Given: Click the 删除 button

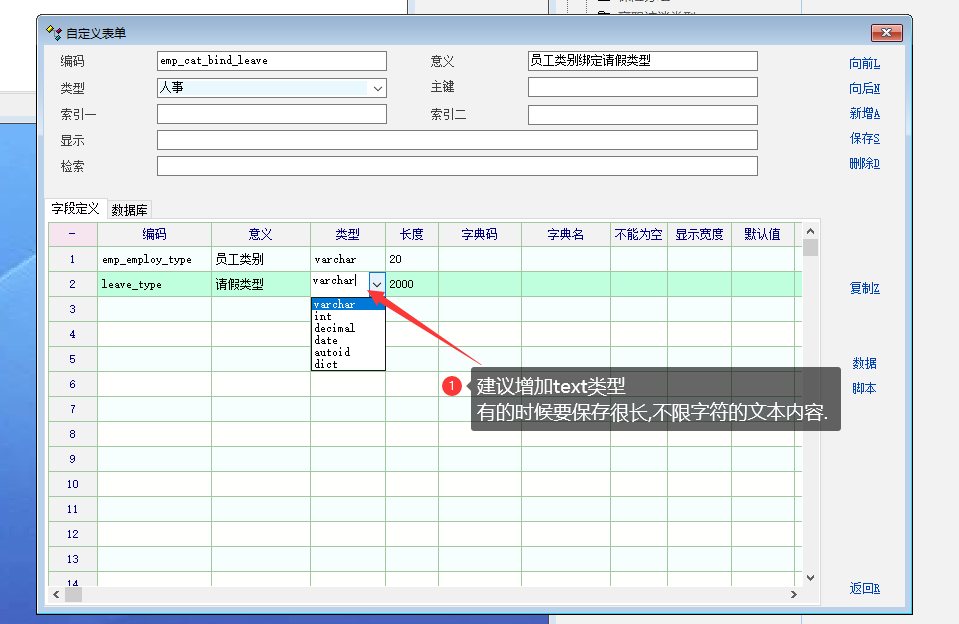Looking at the screenshot, I should 864,163.
